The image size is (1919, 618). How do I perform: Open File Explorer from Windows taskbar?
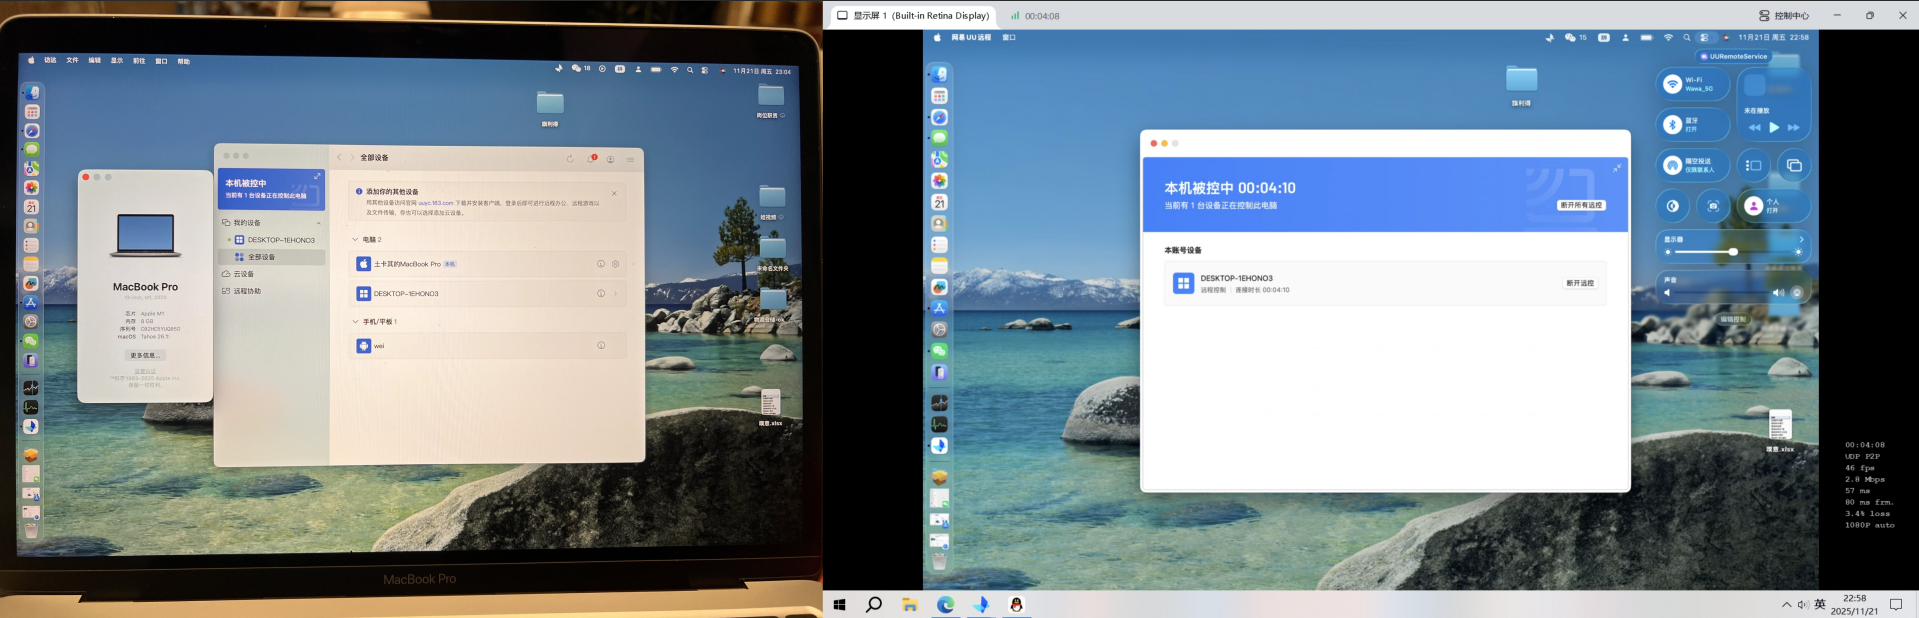click(x=909, y=604)
